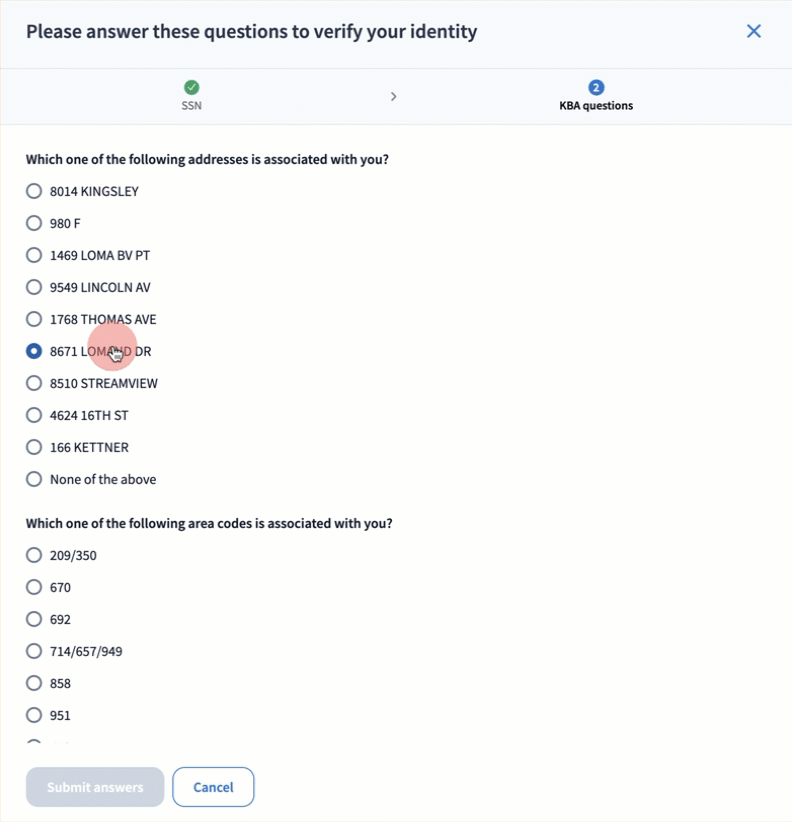Click the KBA questions step 2 icon
Screen dimensions: 792x822
(x=596, y=88)
